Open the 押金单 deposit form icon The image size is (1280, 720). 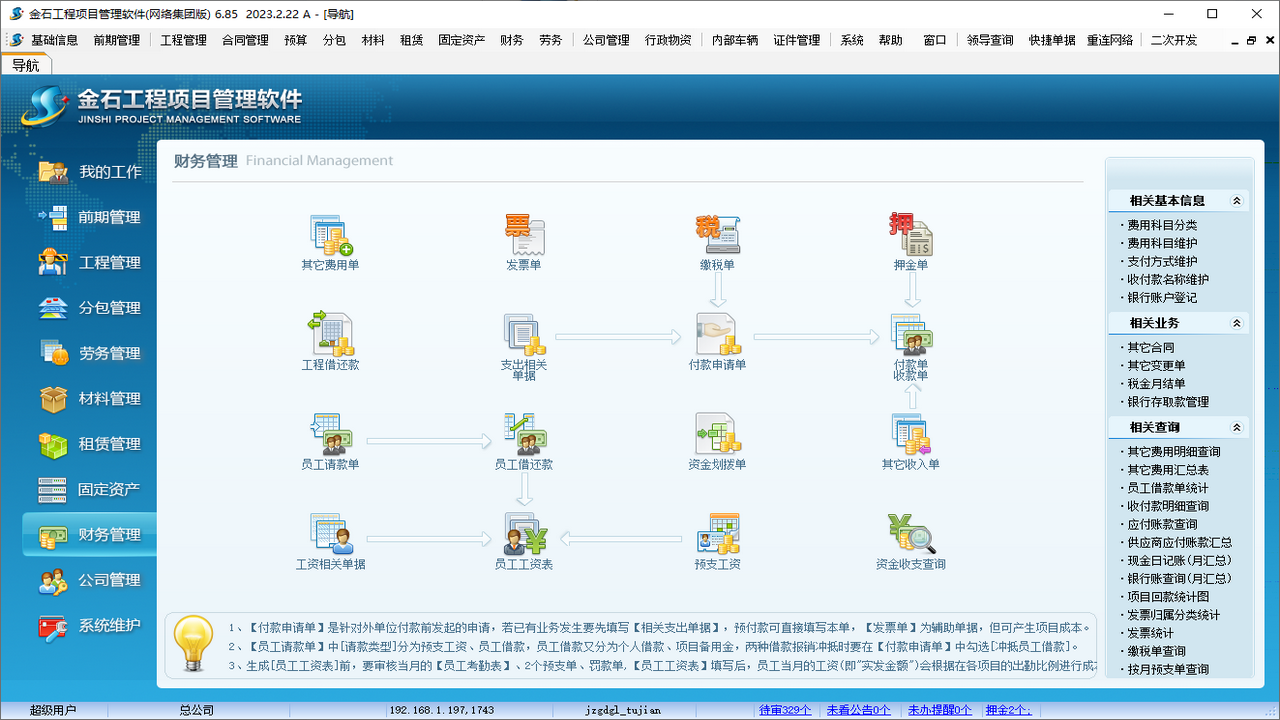click(911, 237)
